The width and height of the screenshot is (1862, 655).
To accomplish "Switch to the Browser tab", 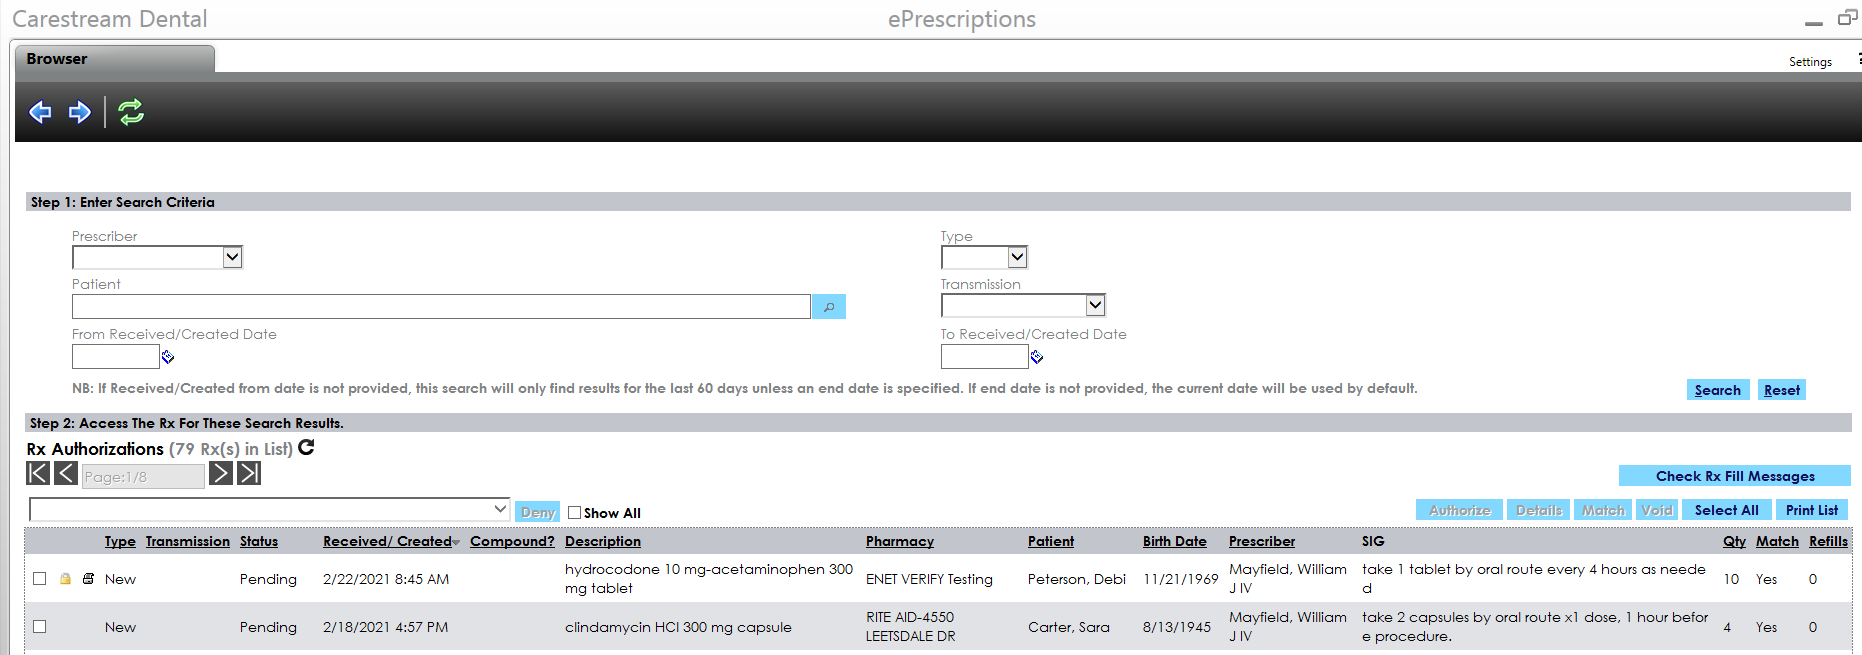I will 57,59.
